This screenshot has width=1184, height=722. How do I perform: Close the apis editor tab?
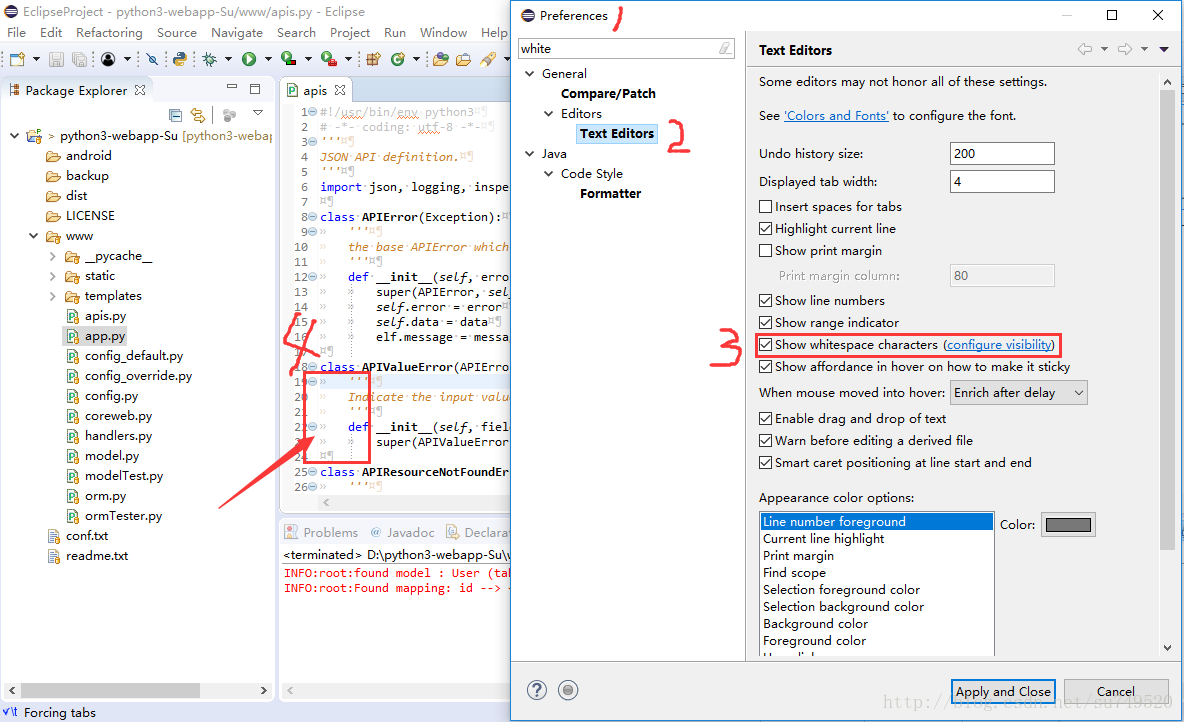(340, 90)
